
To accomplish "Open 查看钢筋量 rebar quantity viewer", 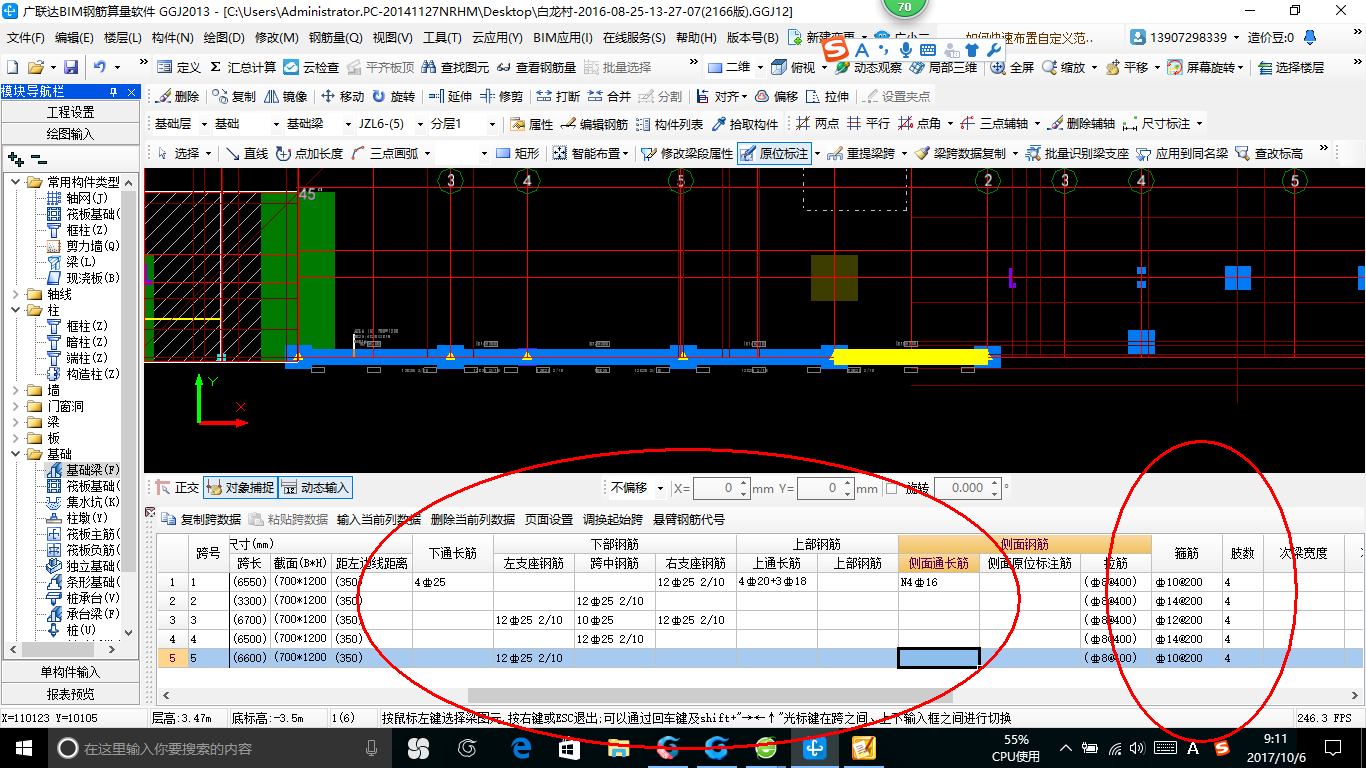I will click(x=537, y=68).
